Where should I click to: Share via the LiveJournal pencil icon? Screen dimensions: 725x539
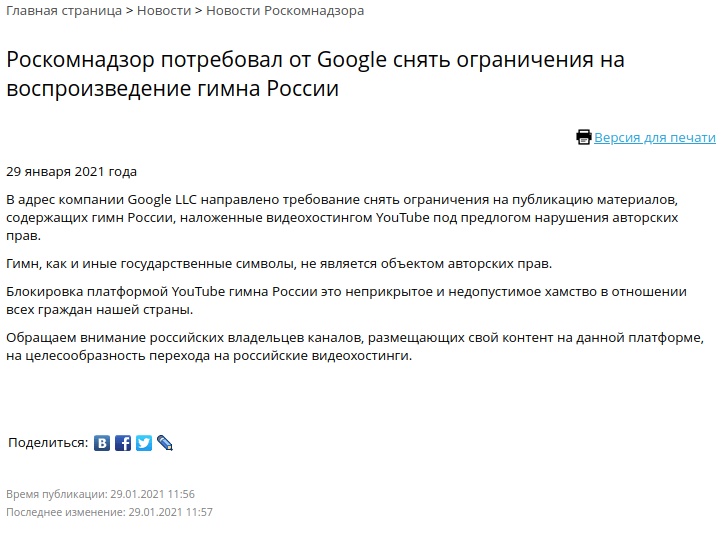tap(165, 443)
